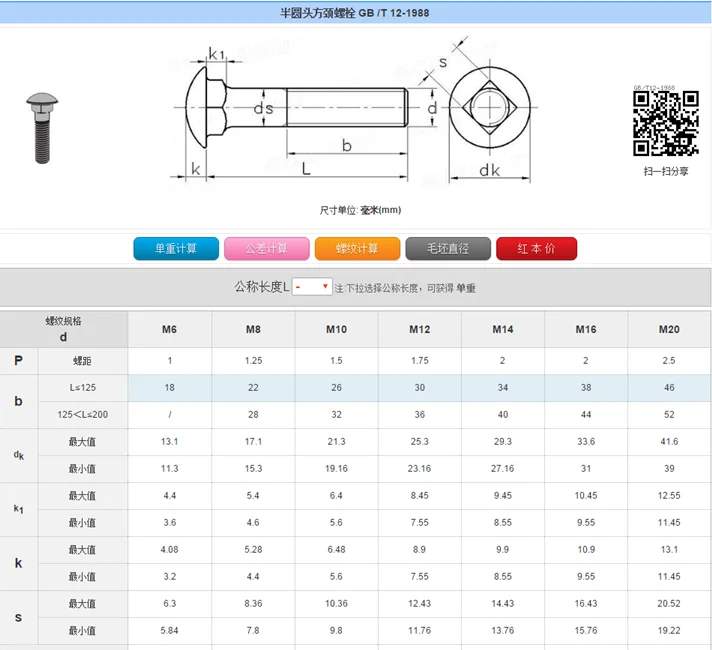This screenshot has height=650, width=712.
Task: Click the L≤125 row label
Action: pyautogui.click(x=82, y=388)
